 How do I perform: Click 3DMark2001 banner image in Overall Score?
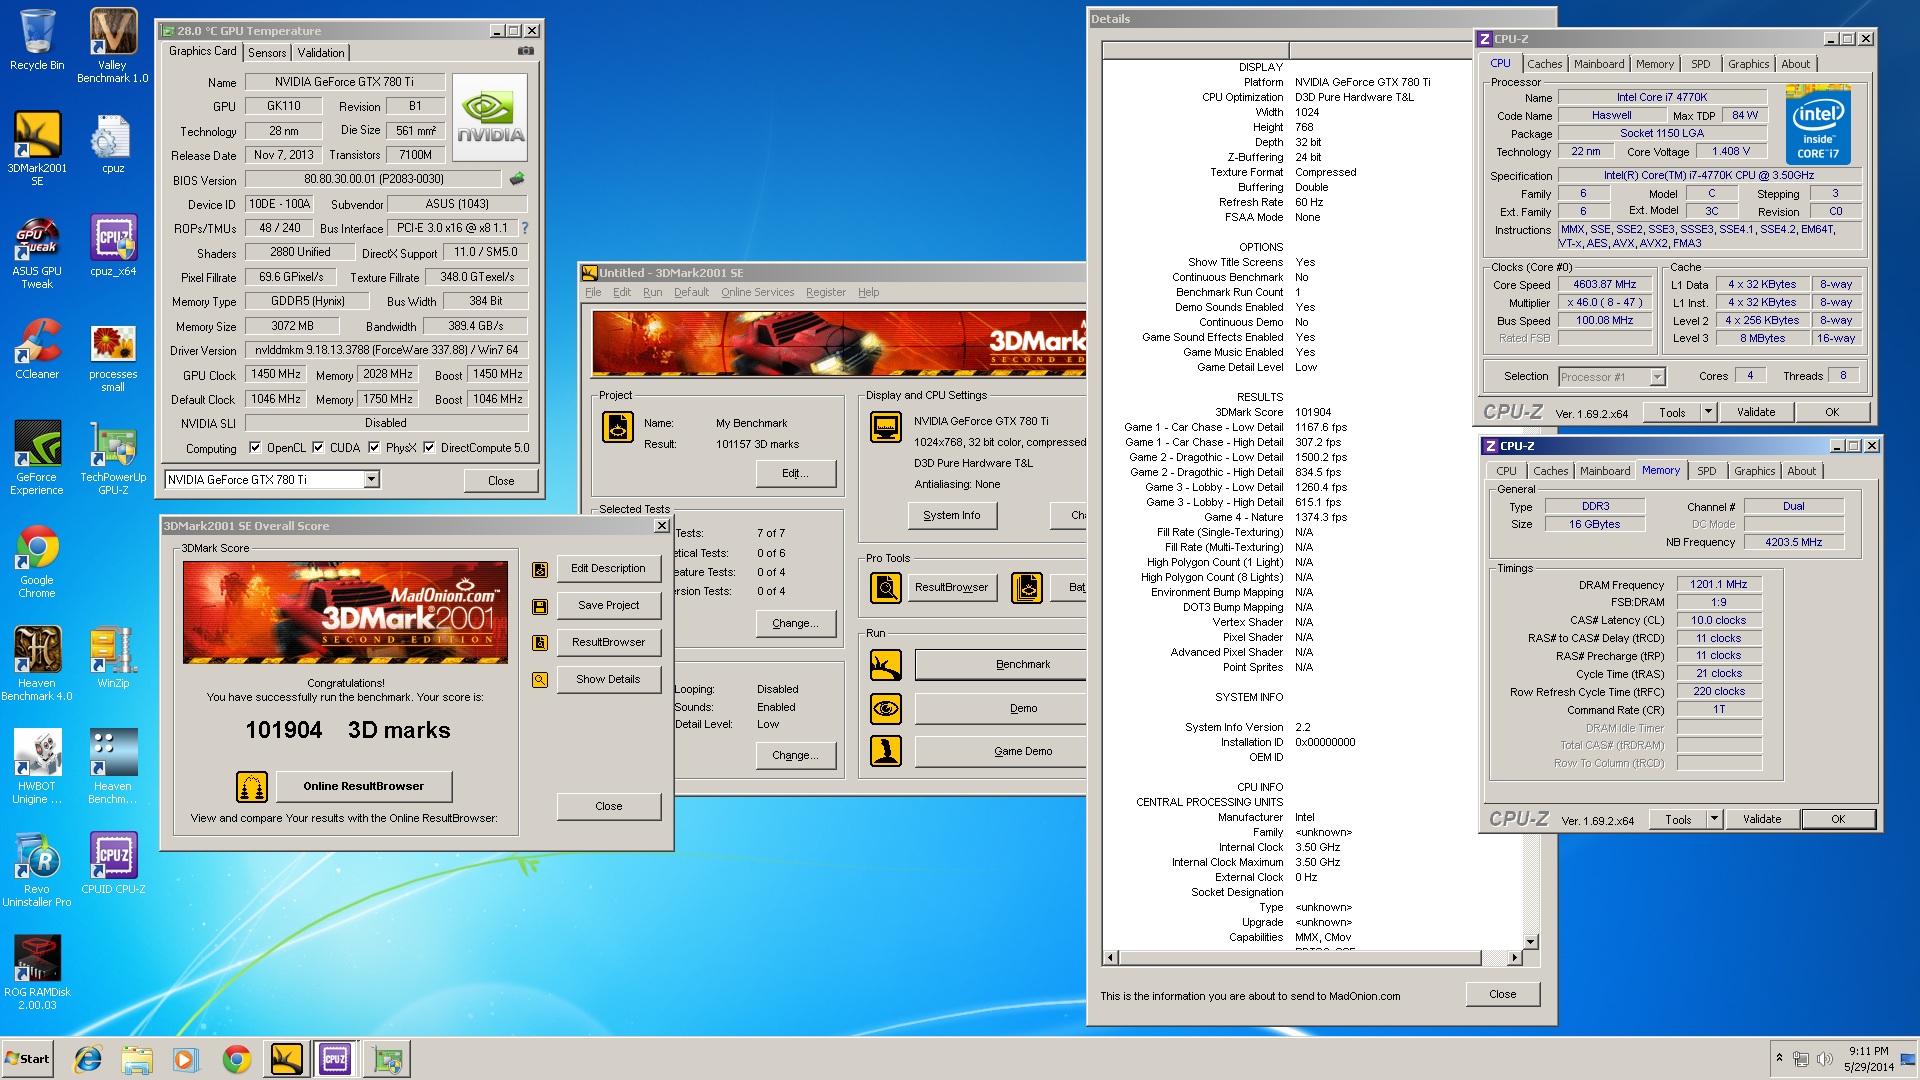pyautogui.click(x=345, y=613)
